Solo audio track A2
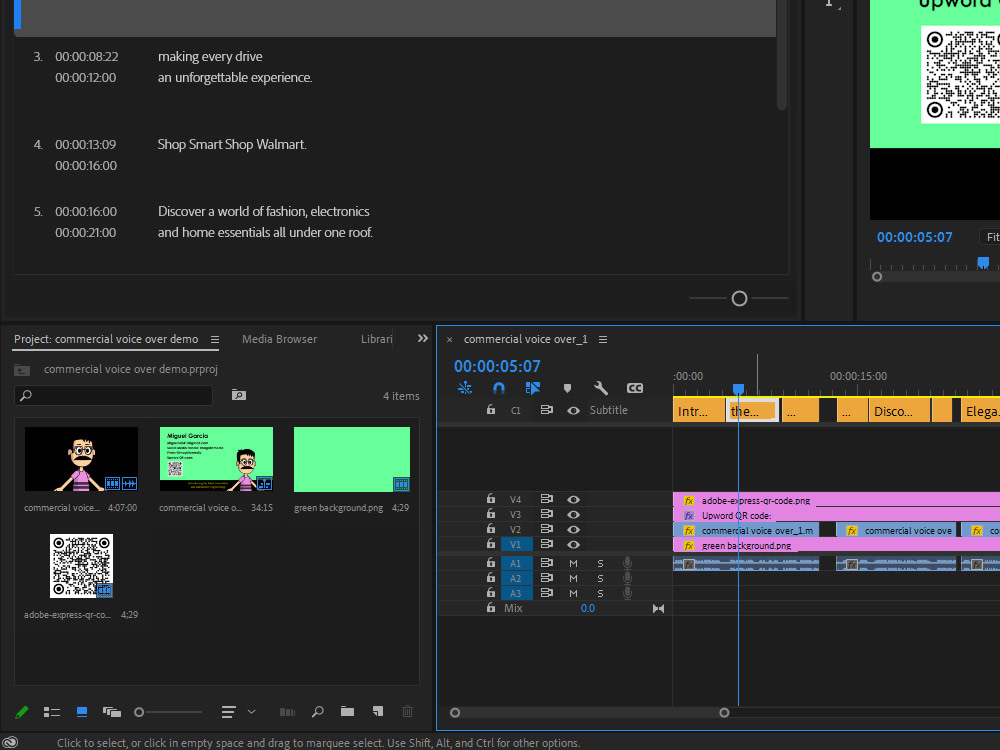 [x=600, y=578]
